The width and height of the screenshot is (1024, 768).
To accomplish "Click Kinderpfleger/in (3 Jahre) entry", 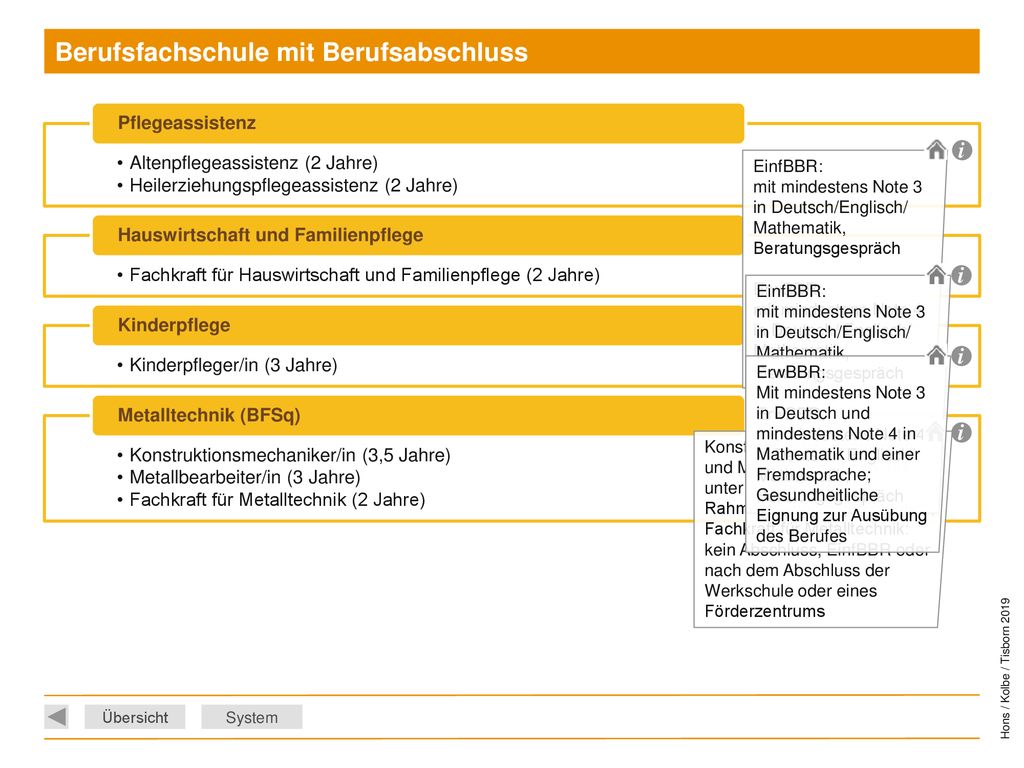I will click(x=233, y=365).
